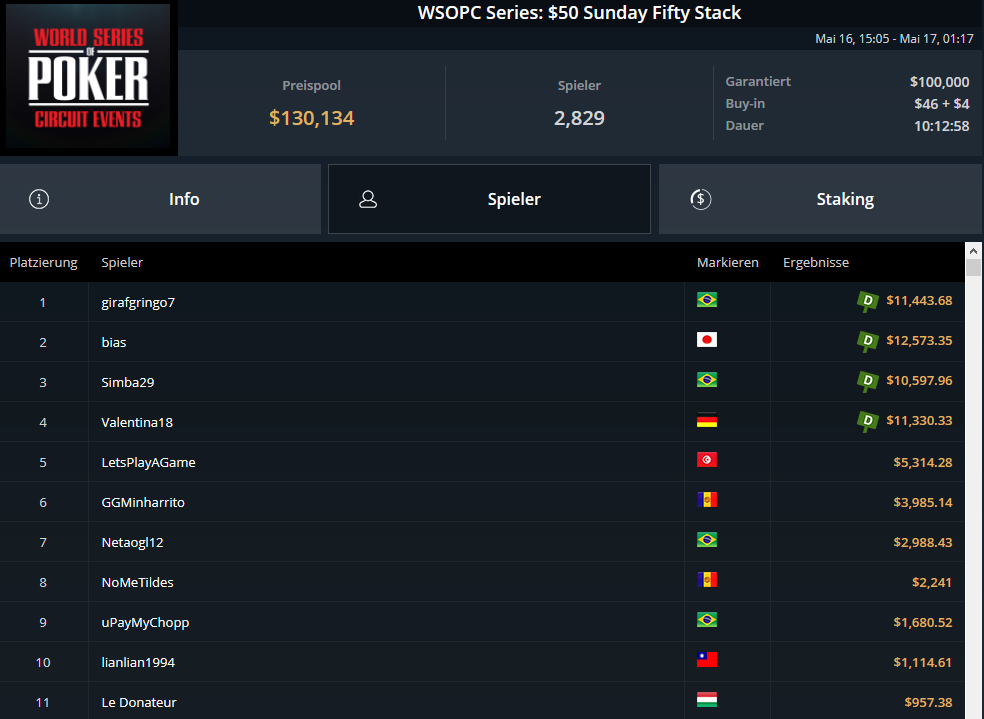Click Simba29's green deal badge icon
984x719 pixels.
[x=868, y=381]
